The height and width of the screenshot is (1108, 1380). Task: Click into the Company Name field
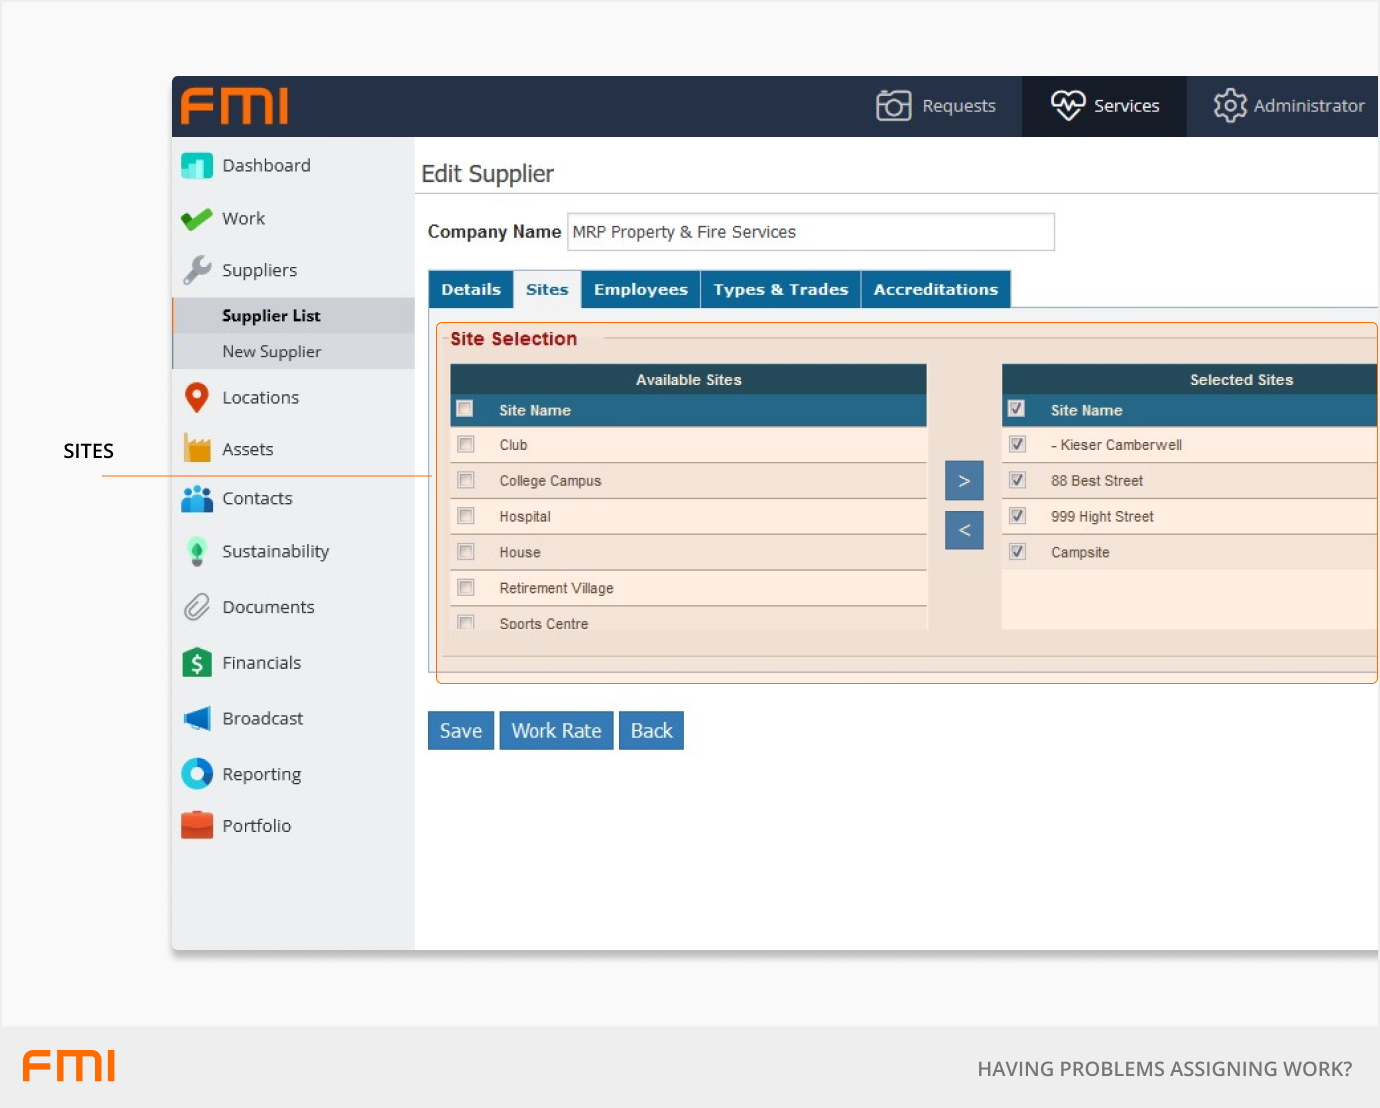pyautogui.click(x=810, y=232)
